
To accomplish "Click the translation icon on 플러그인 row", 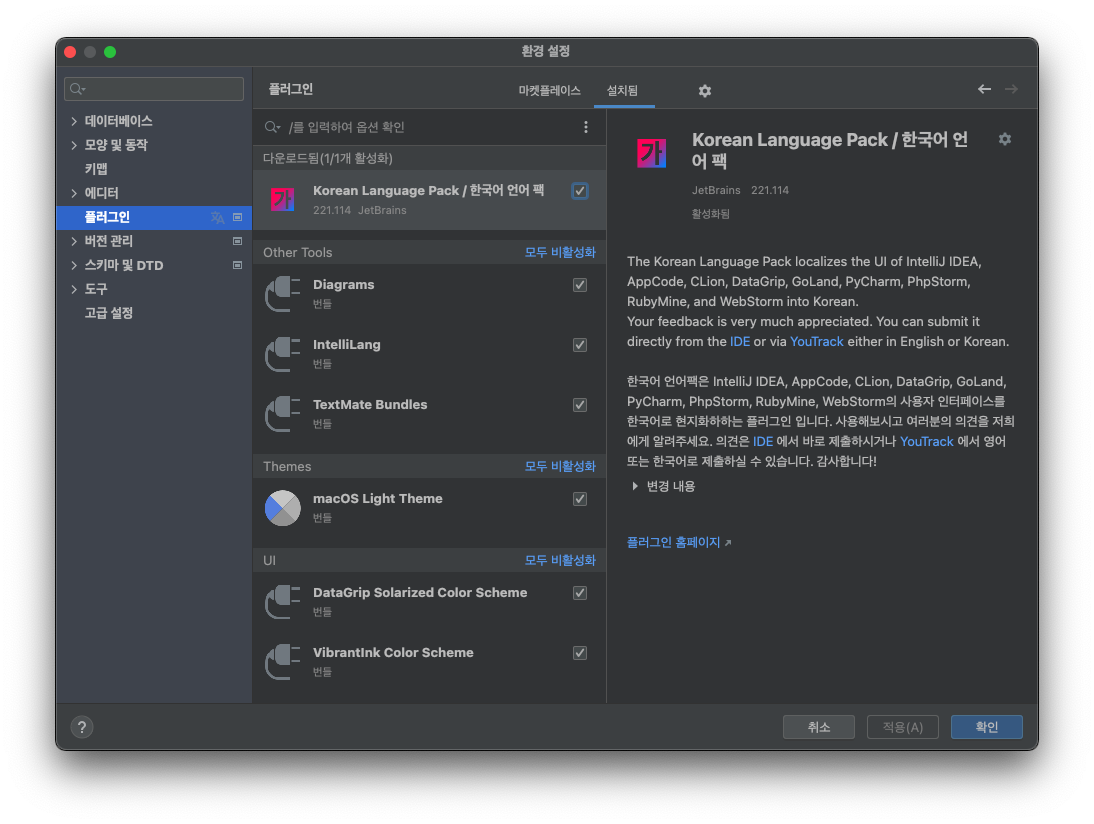I will pyautogui.click(x=218, y=218).
